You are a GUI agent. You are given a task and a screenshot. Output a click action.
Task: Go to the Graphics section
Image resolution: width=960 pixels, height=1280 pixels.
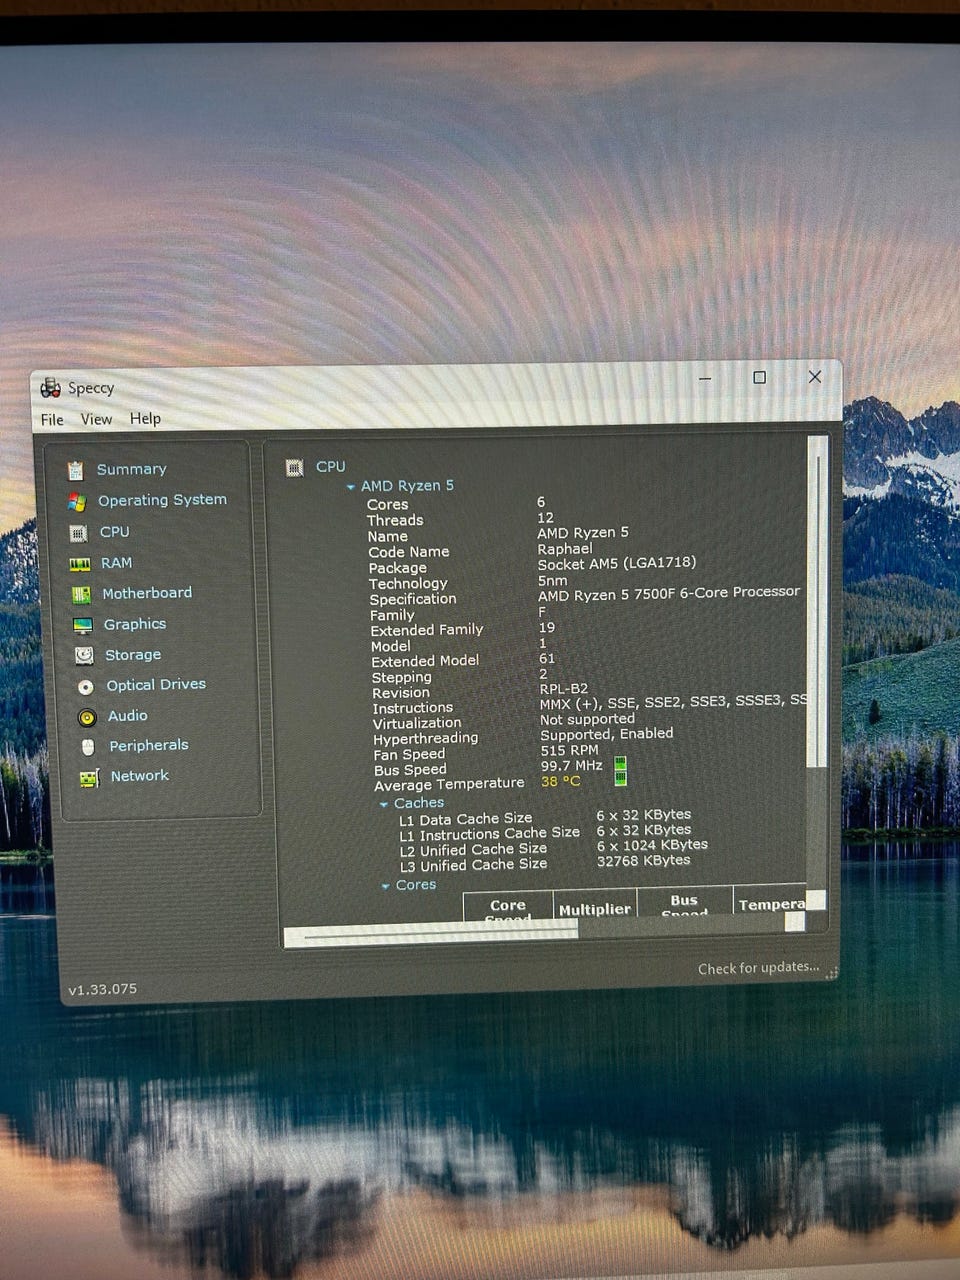click(135, 624)
